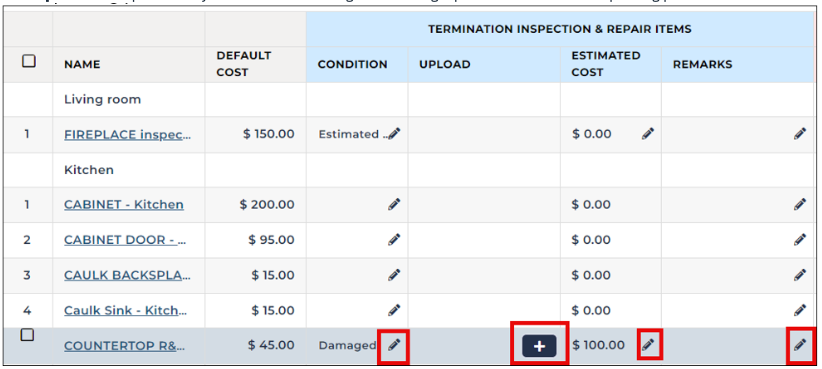Open FIREPLACE inspection item link
822x369 pixels.
[127, 135]
